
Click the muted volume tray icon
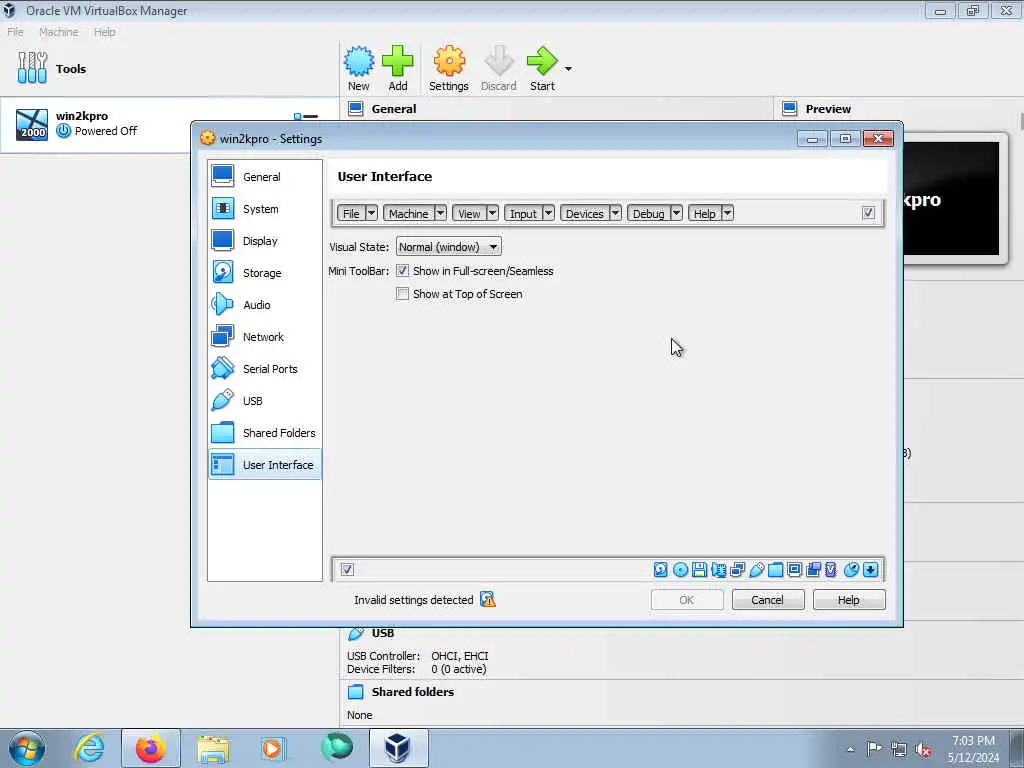tap(923, 750)
